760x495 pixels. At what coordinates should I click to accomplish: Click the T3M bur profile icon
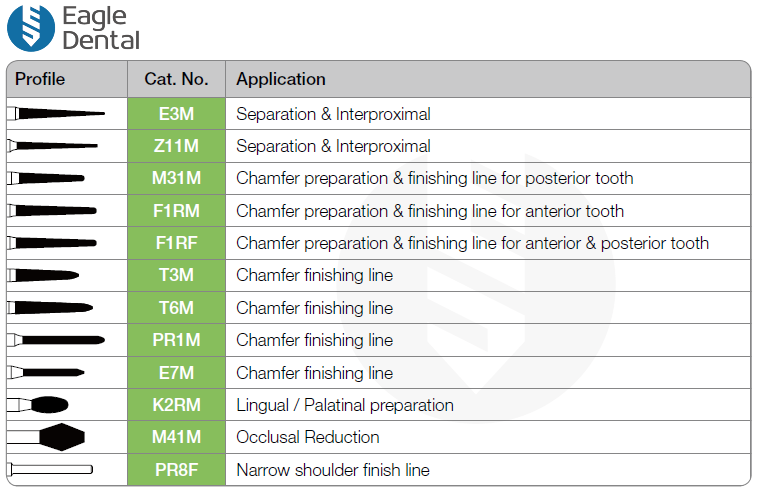pyautogui.click(x=44, y=275)
